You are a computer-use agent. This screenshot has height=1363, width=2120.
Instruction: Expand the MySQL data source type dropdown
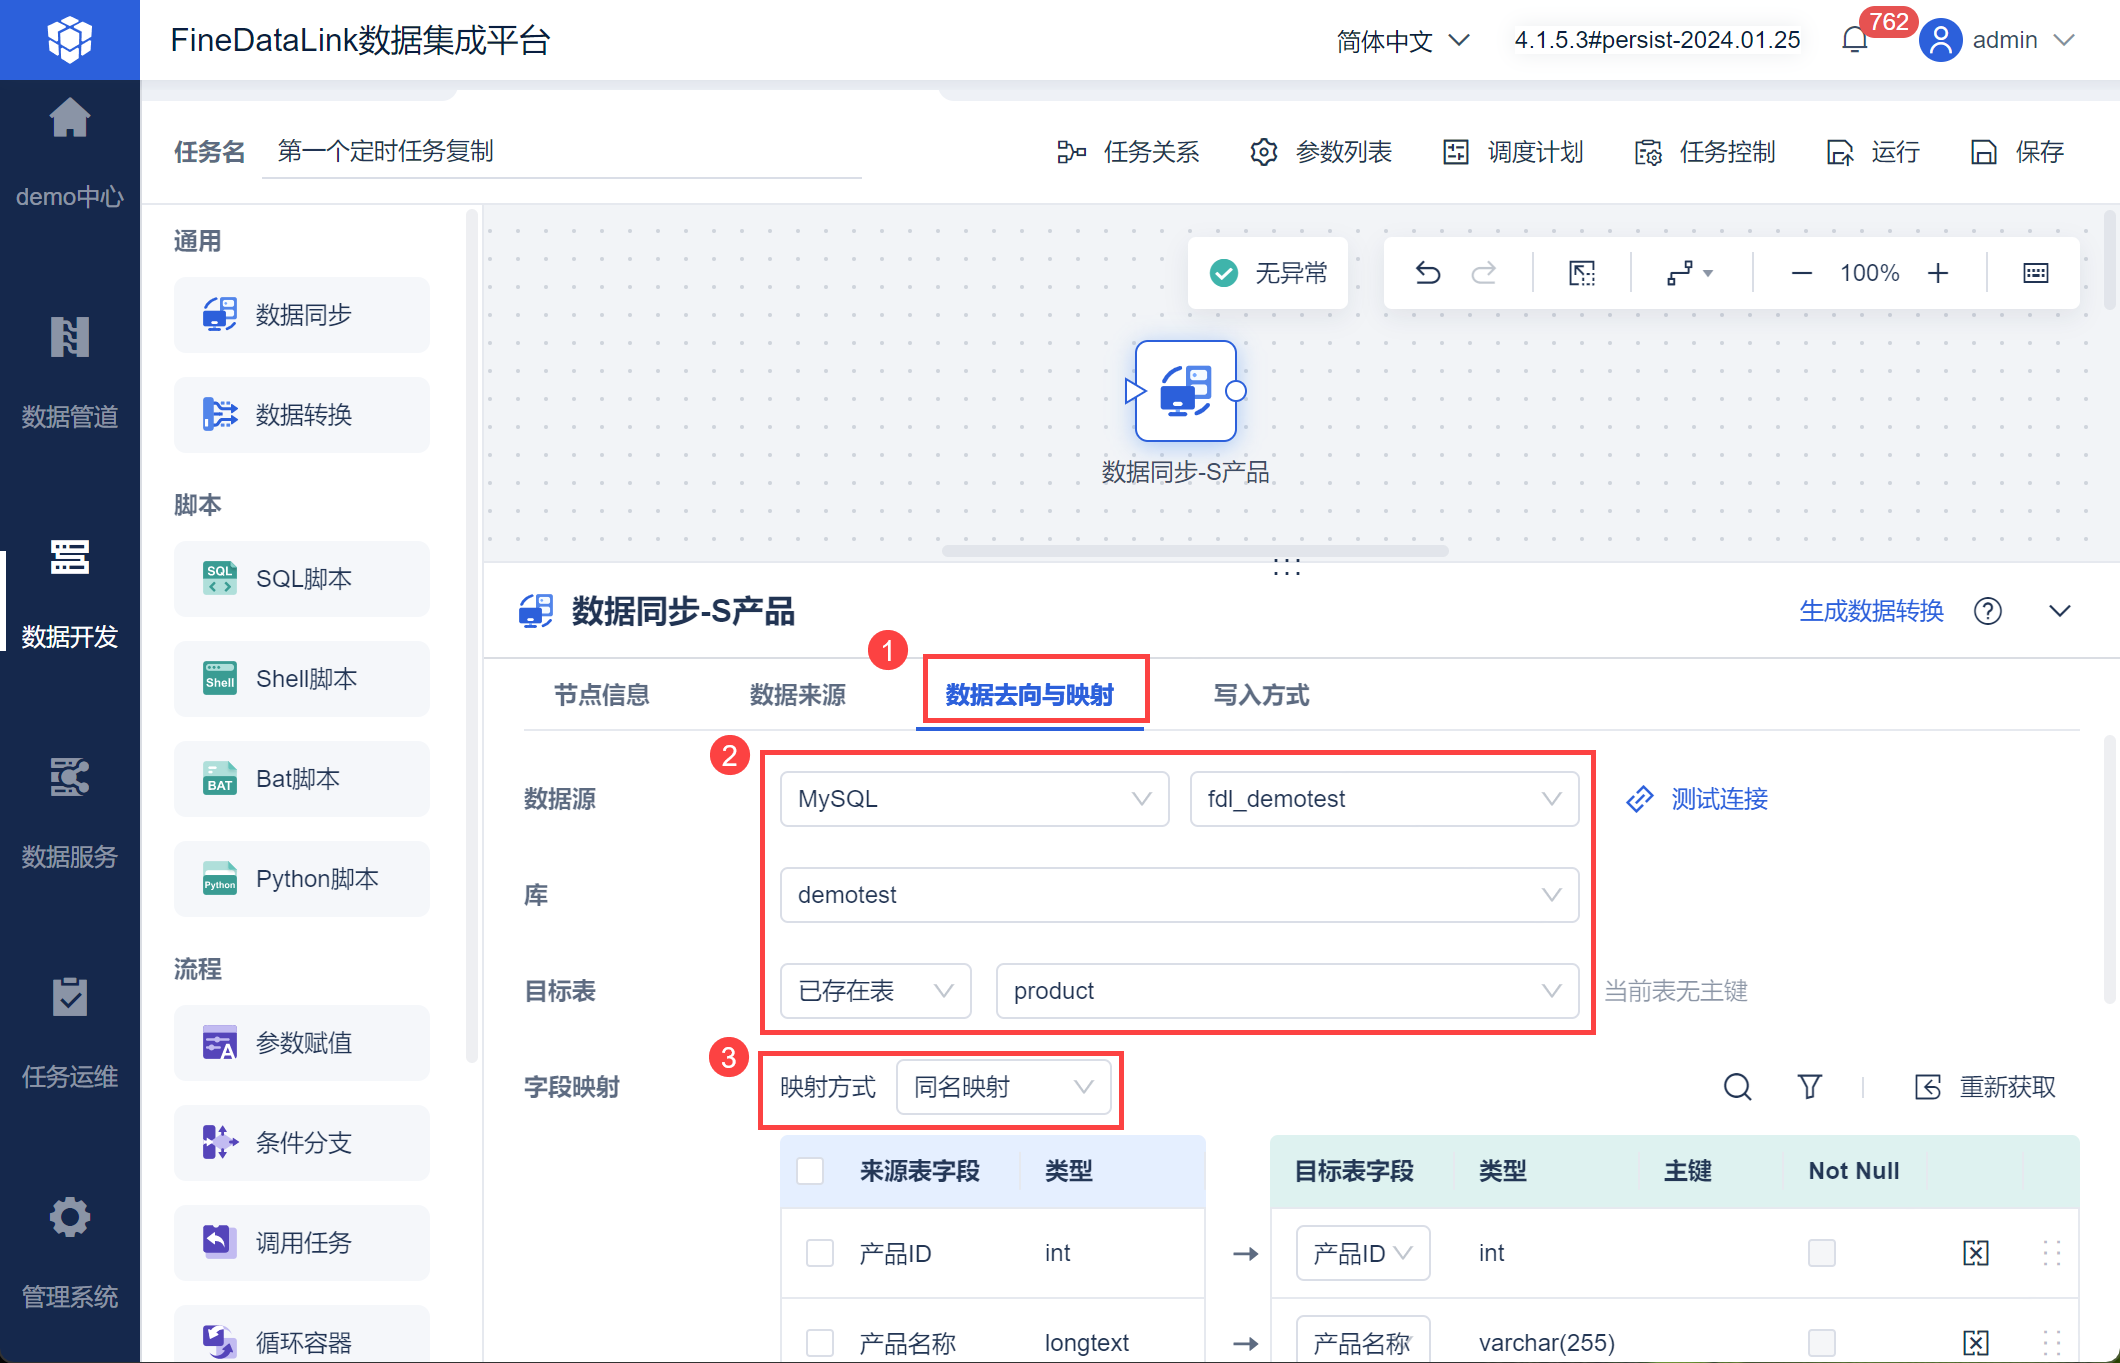point(974,799)
